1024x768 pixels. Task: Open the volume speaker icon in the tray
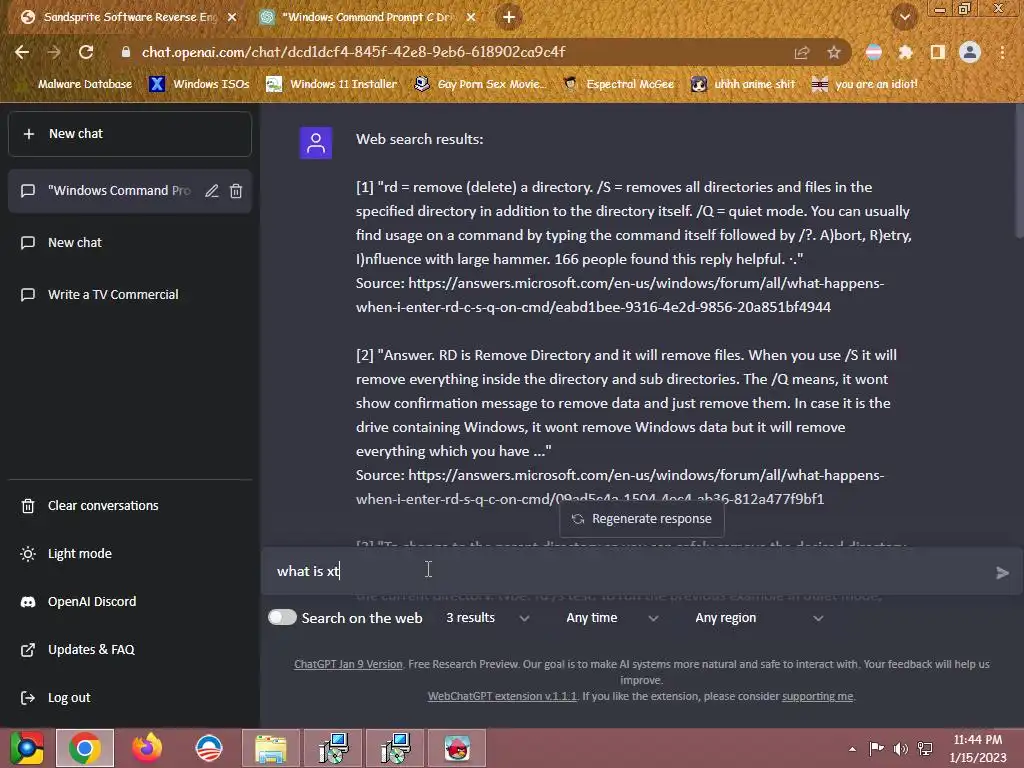pyautogui.click(x=901, y=748)
